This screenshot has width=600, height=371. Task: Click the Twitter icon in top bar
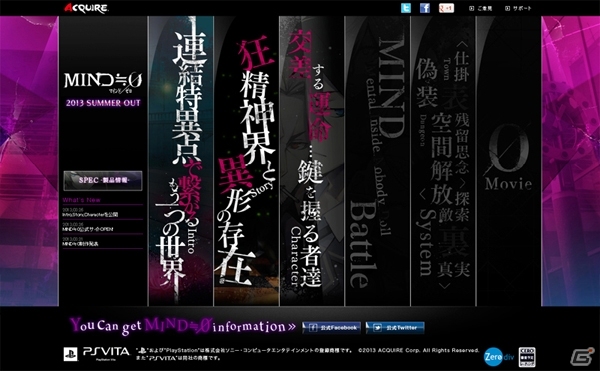pos(406,8)
